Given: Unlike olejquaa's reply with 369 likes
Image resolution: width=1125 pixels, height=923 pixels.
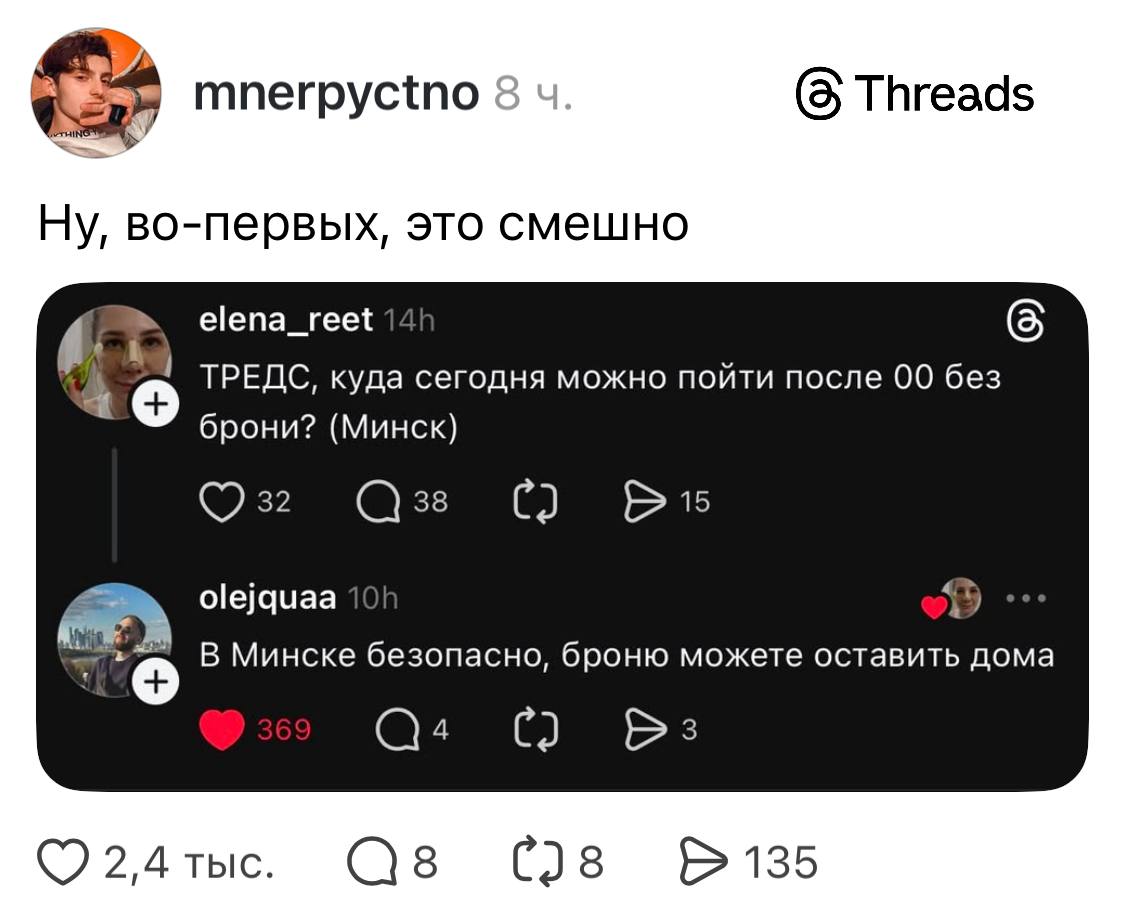Looking at the screenshot, I should [222, 731].
